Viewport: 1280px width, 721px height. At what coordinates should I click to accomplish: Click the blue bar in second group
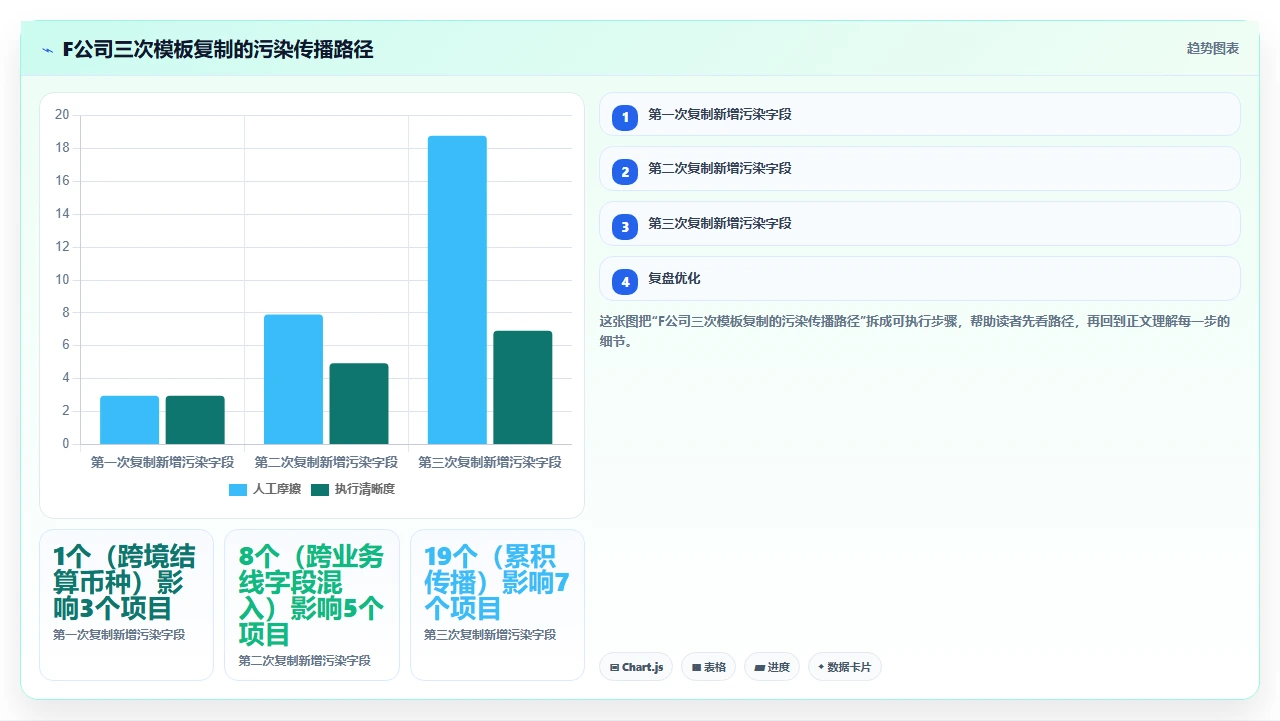coord(293,379)
